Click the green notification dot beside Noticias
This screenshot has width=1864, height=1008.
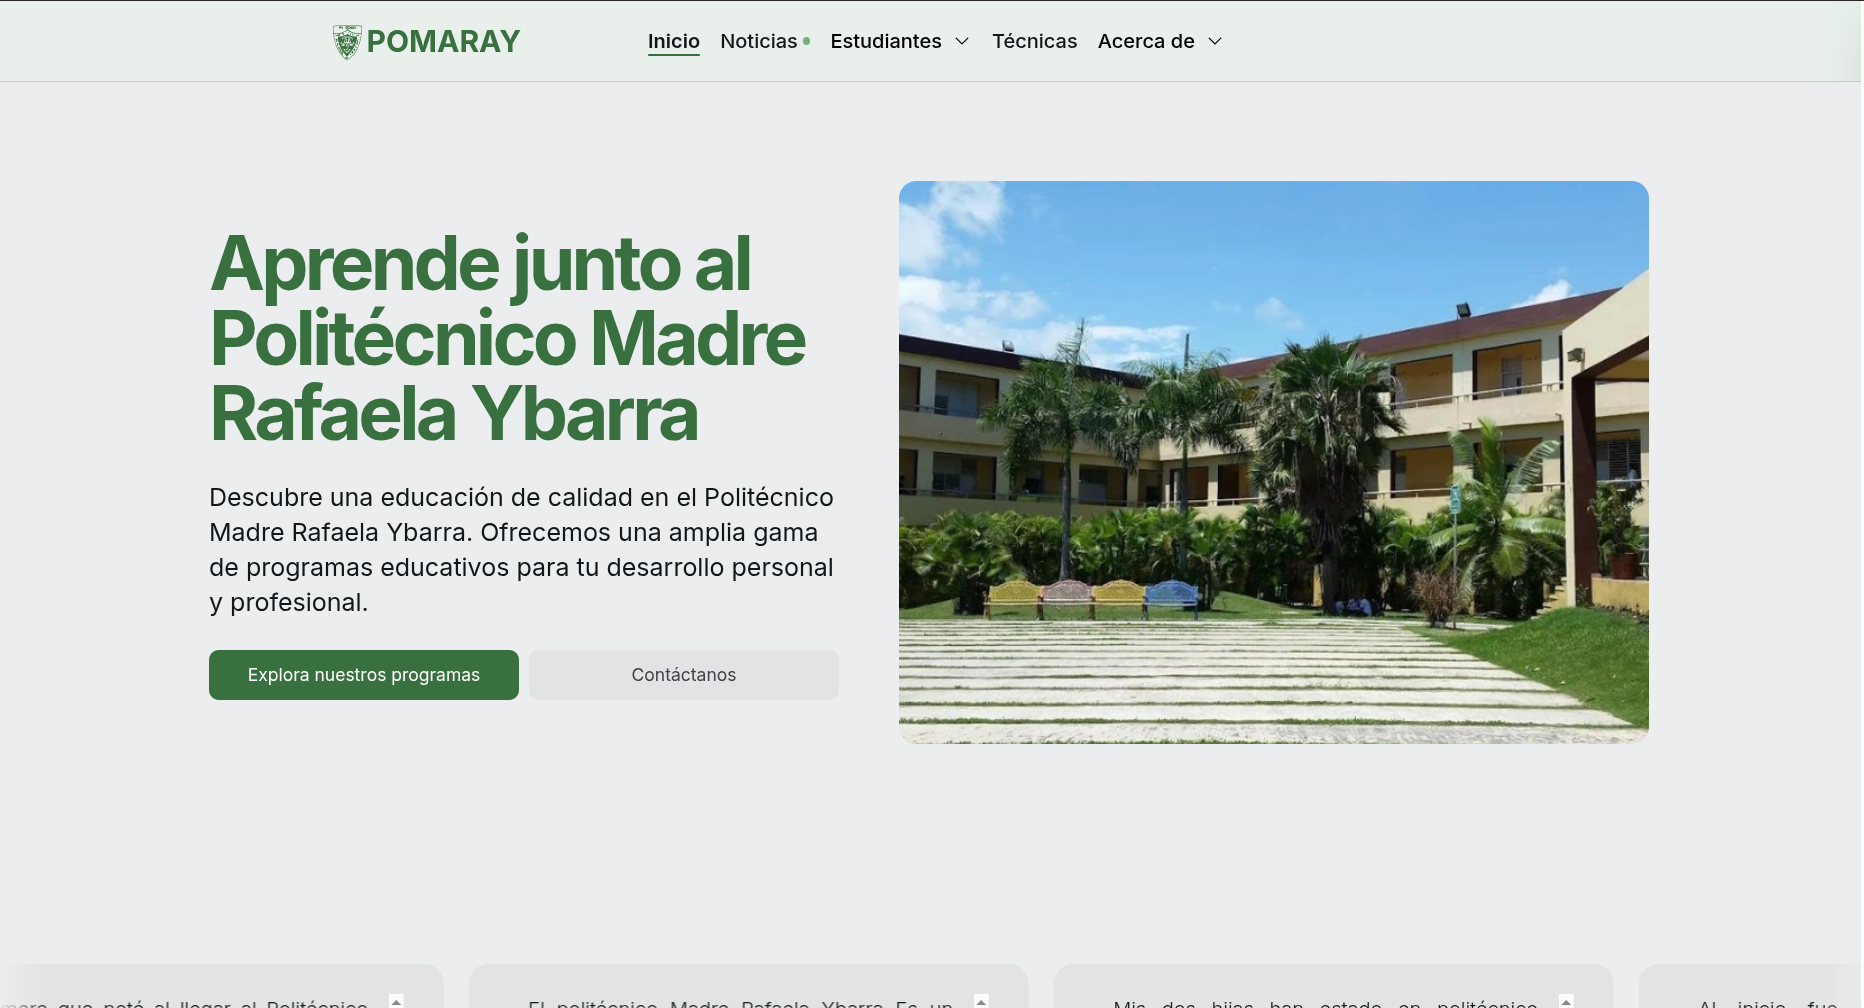pos(807,41)
